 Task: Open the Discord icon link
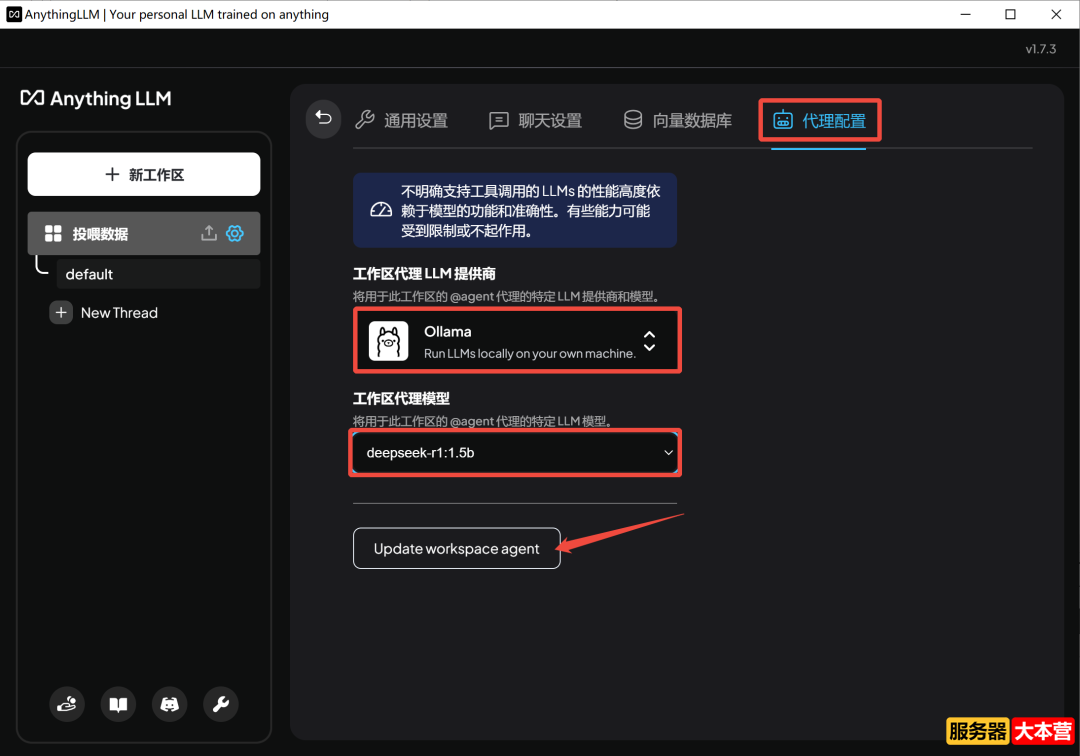point(169,704)
